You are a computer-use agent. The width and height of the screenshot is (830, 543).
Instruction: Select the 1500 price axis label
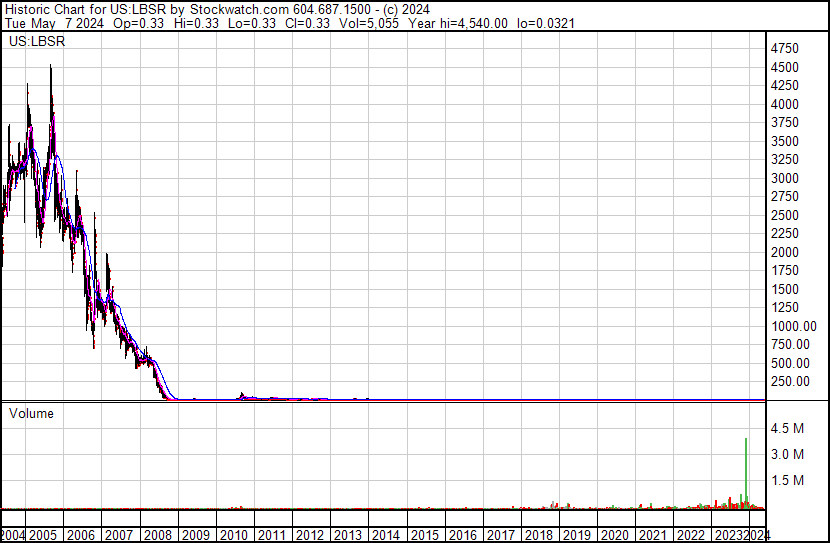[x=784, y=289]
